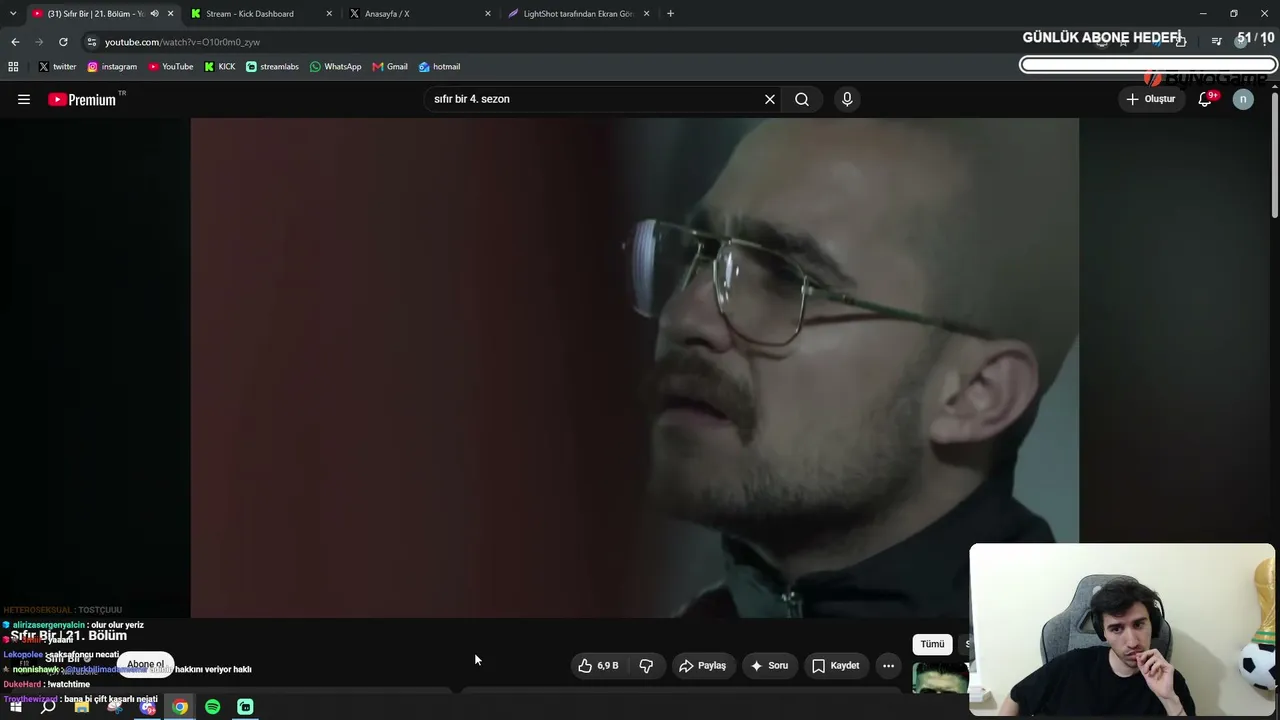1280x720 pixels.
Task: Share the video with Paylaş
Action: click(x=703, y=665)
